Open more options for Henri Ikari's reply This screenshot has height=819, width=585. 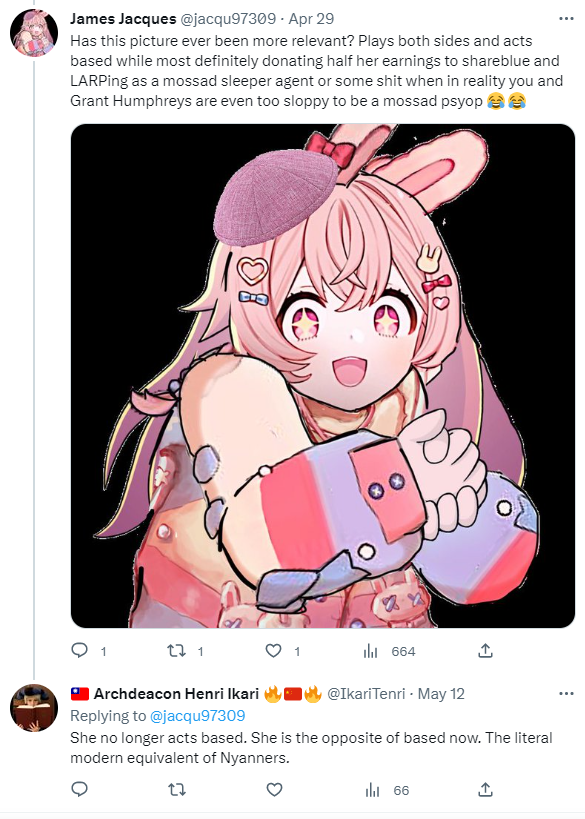(566, 694)
